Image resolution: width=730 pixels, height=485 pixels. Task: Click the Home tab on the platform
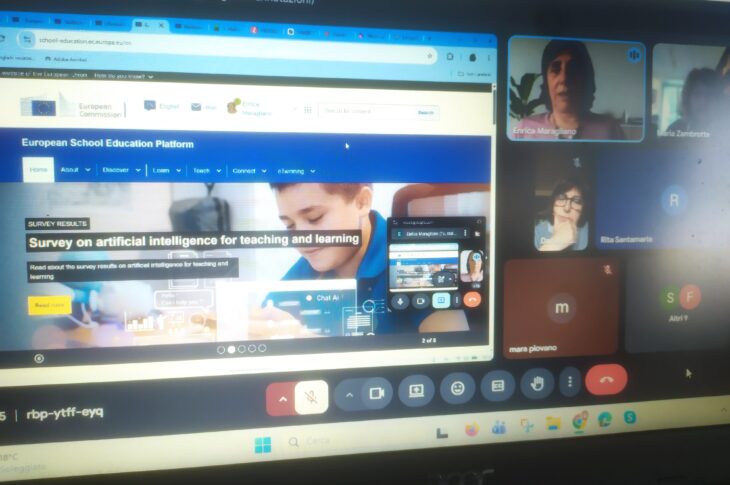tap(38, 169)
